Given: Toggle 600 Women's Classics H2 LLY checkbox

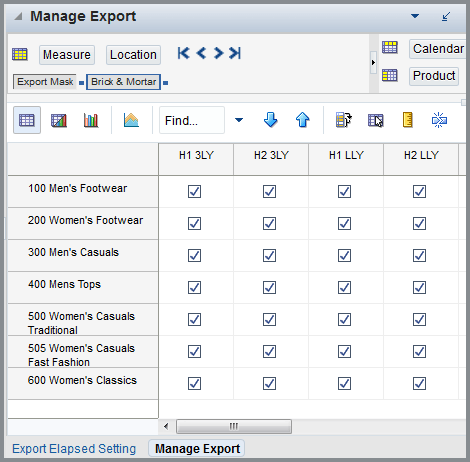Looking at the screenshot, I should 419,384.
